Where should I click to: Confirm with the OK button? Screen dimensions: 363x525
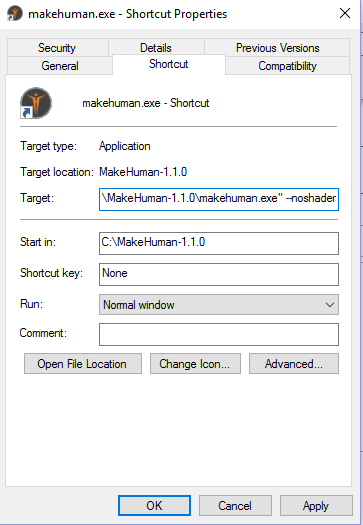click(154, 506)
